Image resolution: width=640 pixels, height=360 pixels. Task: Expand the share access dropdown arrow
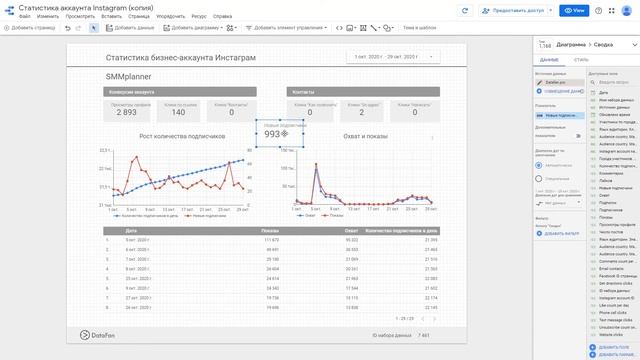click(551, 11)
